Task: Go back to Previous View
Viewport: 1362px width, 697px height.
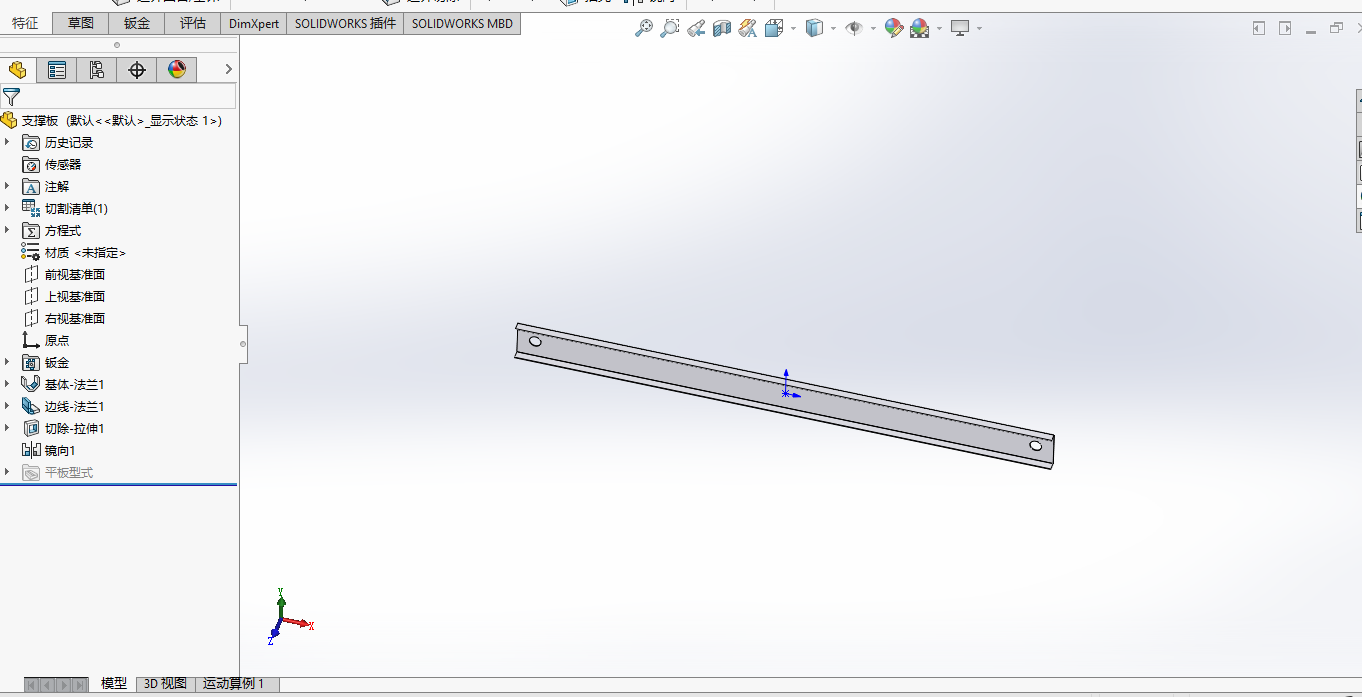Action: tap(696, 28)
